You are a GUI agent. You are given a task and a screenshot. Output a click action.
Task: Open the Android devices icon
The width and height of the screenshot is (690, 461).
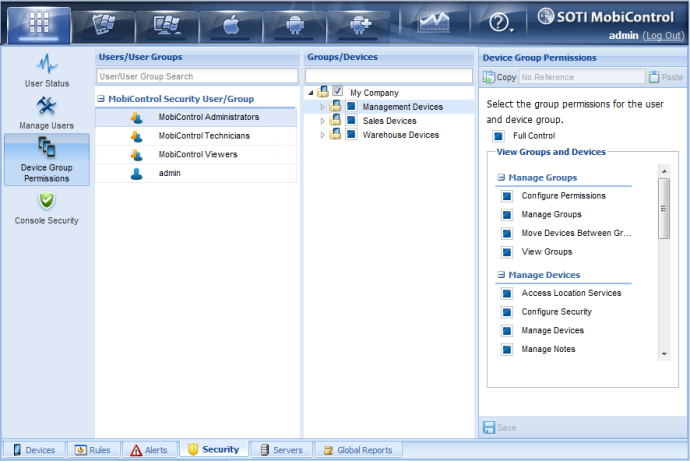(x=294, y=26)
